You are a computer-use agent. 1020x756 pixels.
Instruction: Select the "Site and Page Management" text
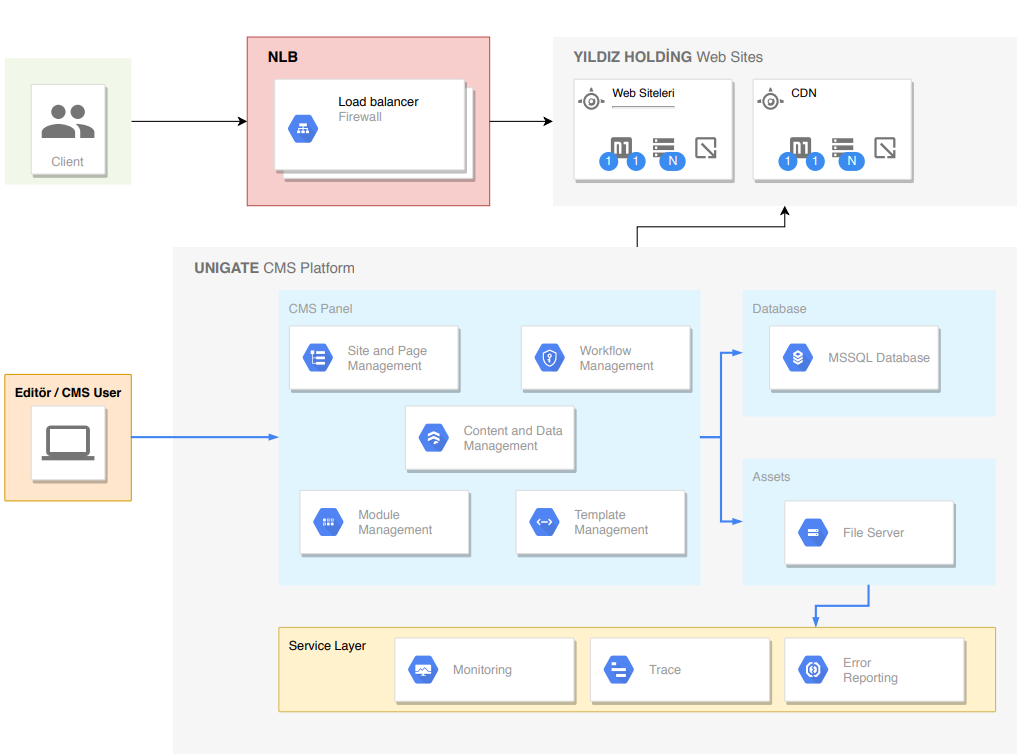point(387,358)
